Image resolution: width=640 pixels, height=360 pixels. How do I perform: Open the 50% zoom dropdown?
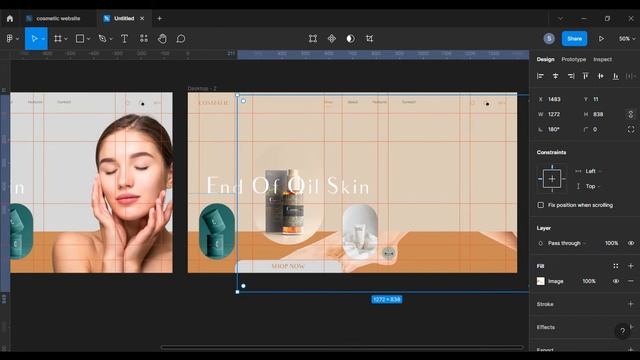pyautogui.click(x=627, y=39)
